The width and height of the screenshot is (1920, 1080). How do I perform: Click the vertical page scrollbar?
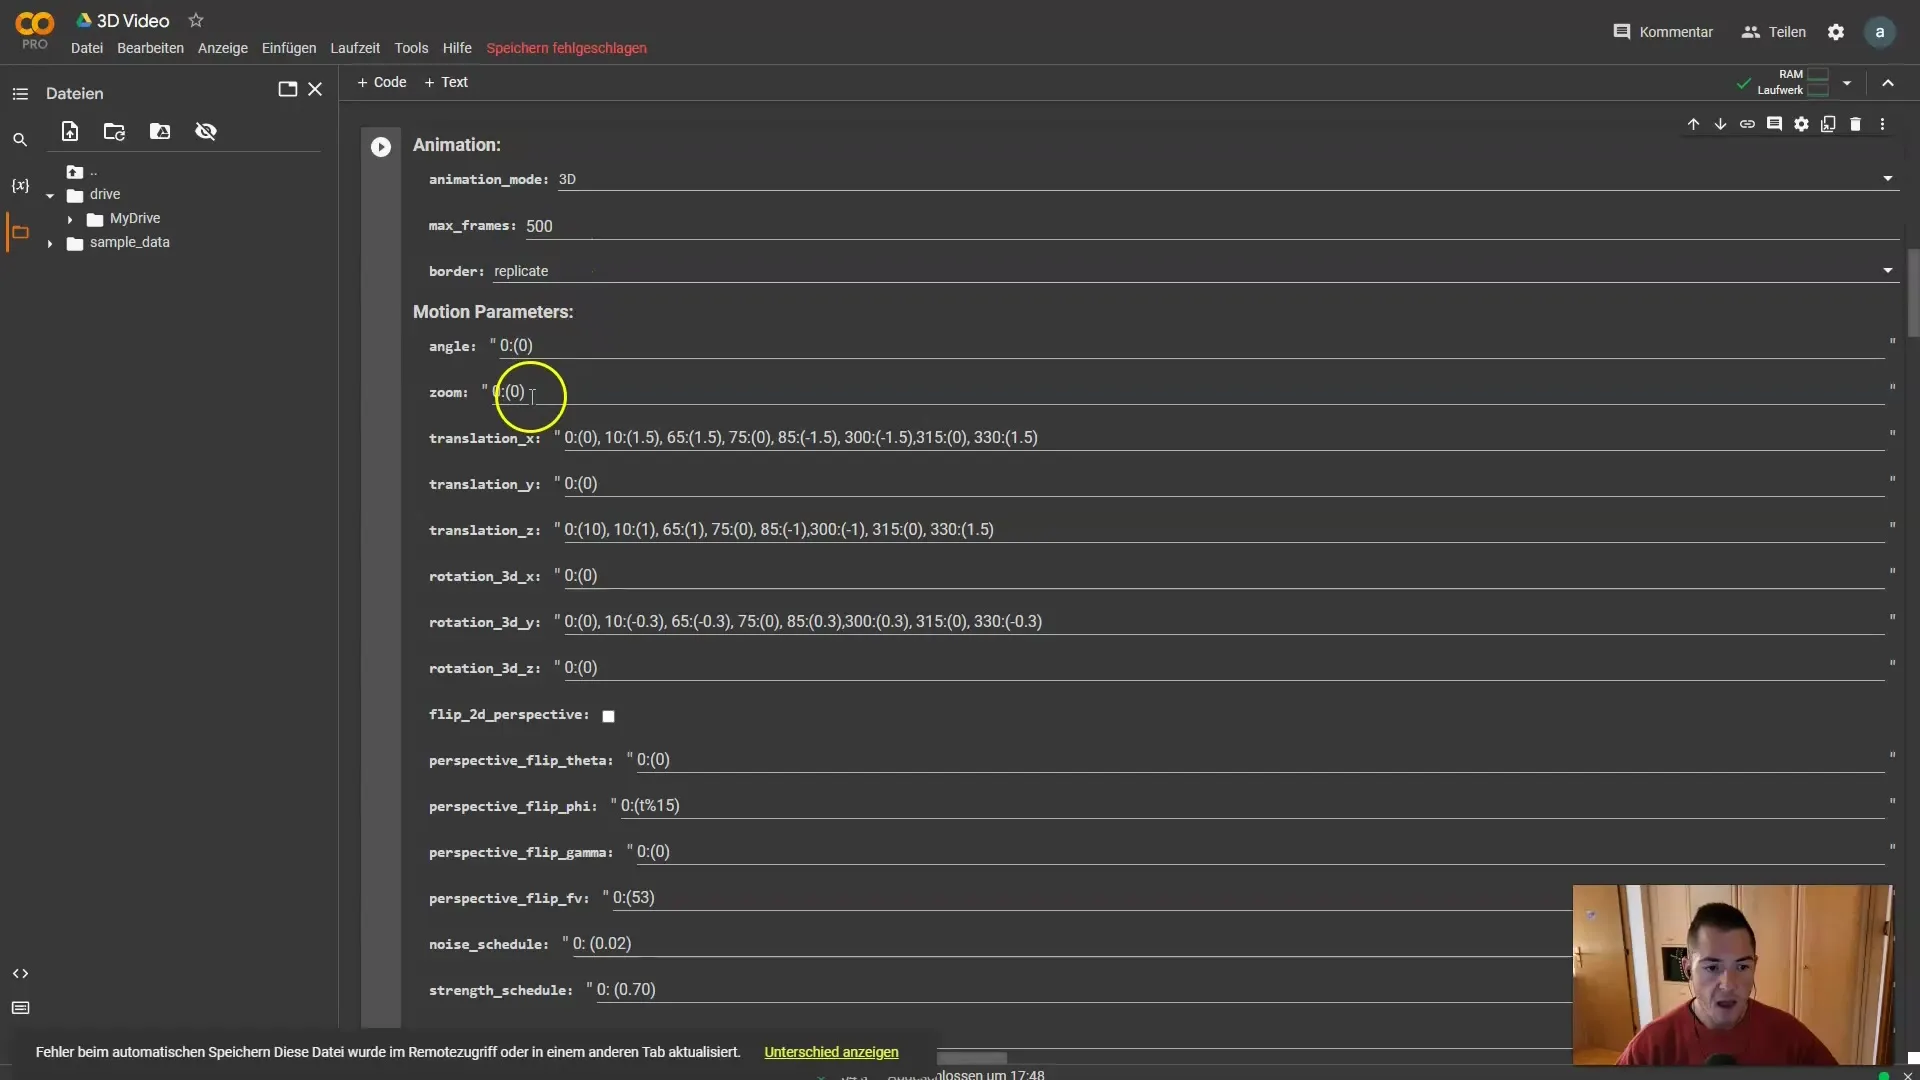tap(1913, 293)
